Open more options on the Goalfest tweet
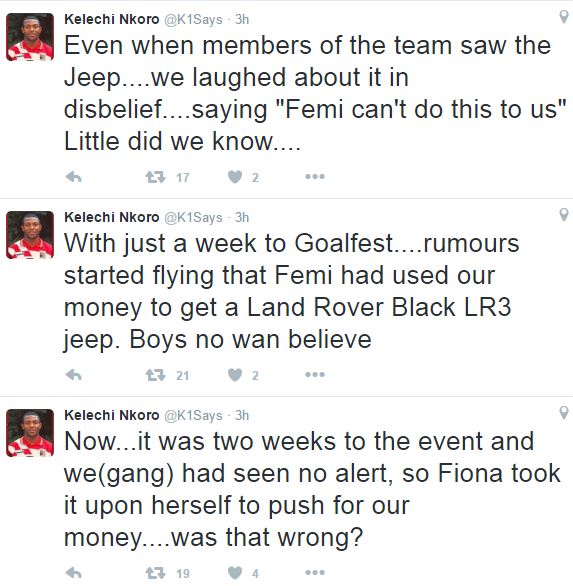 315,374
